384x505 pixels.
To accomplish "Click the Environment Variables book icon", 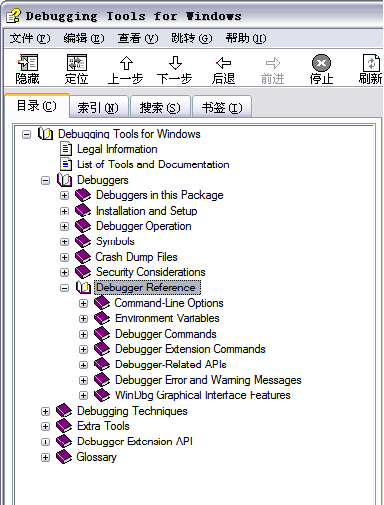I will (102, 318).
